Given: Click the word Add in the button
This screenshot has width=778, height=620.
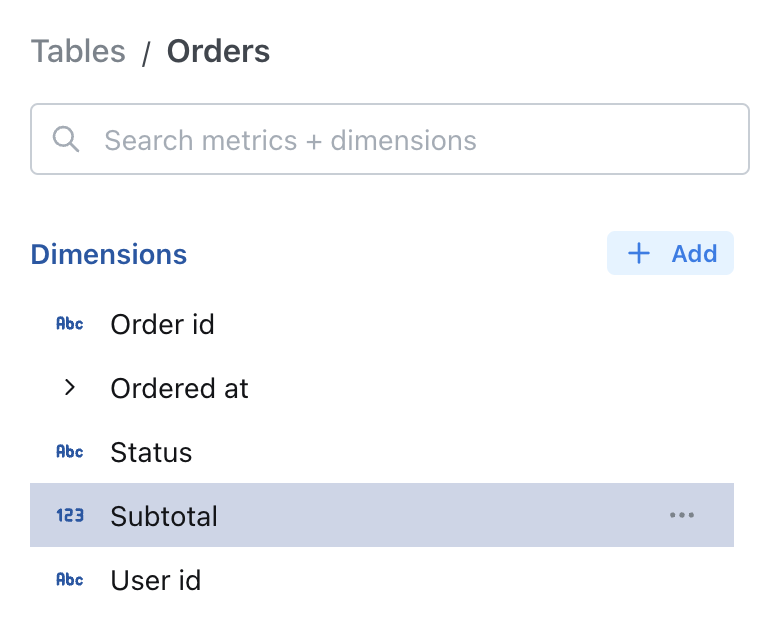Looking at the screenshot, I should pos(694,253).
